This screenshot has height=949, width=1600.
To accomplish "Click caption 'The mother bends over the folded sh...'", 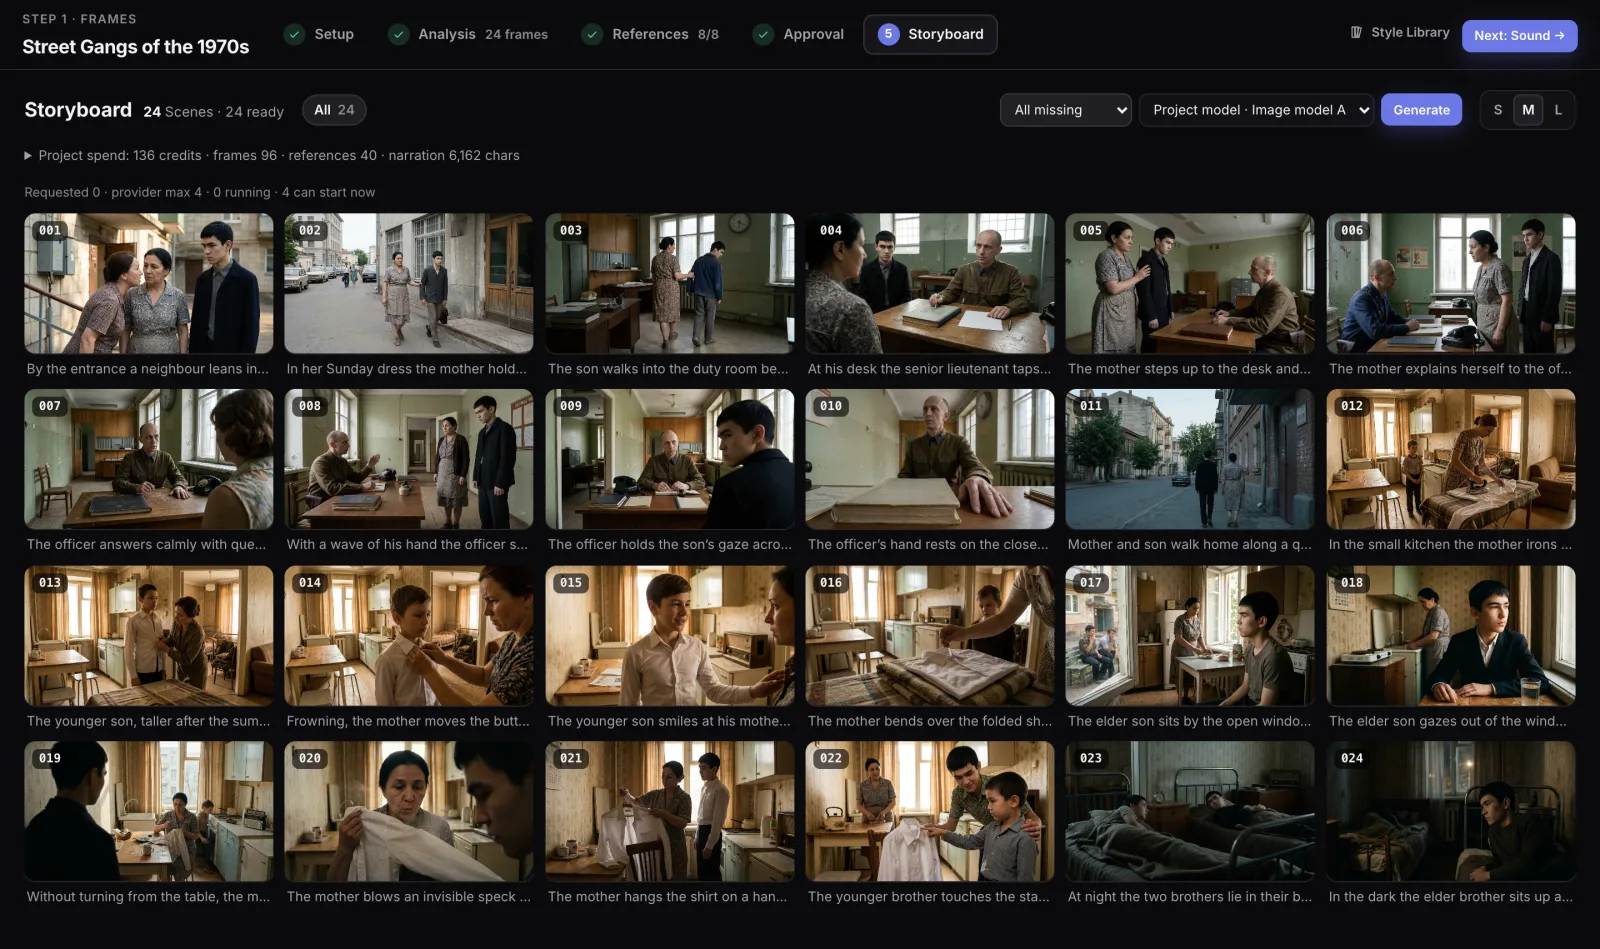I will tap(930, 721).
